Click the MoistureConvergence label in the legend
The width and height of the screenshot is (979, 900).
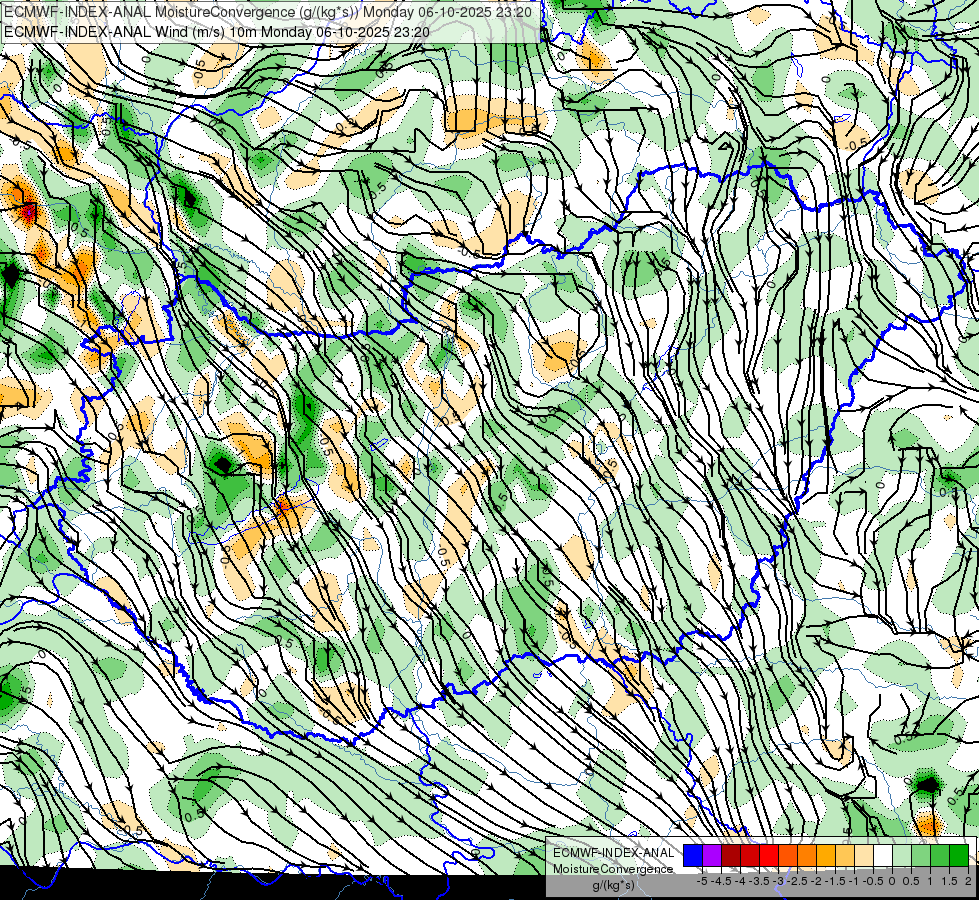[x=613, y=869]
